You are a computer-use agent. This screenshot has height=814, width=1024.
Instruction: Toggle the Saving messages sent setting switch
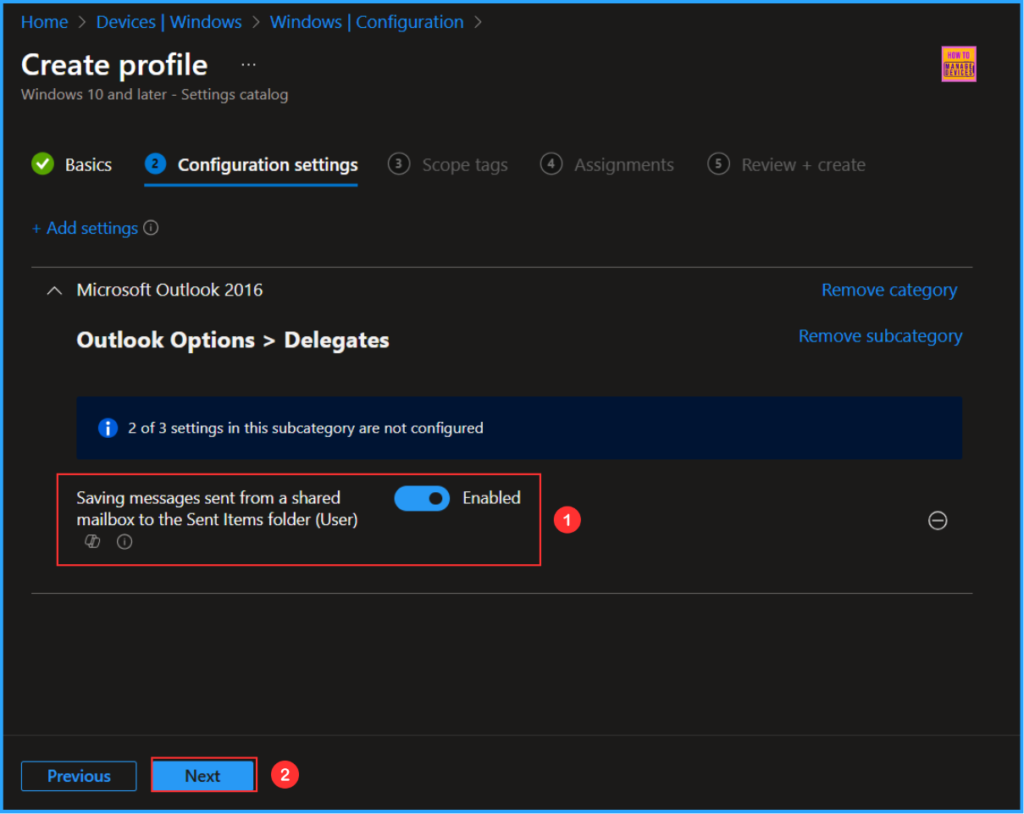point(422,498)
